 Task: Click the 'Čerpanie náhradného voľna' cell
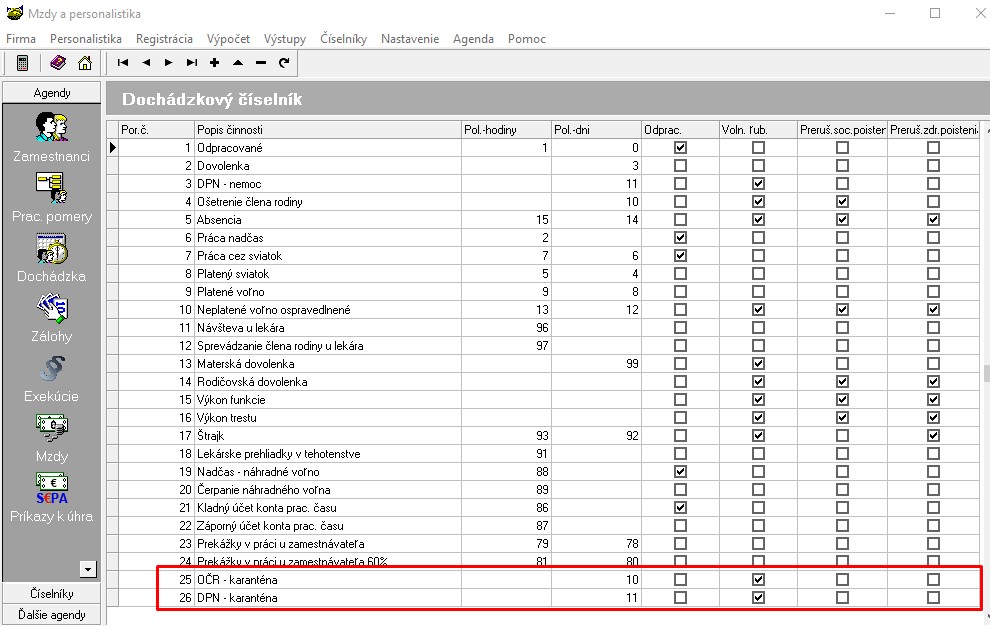(x=328, y=490)
